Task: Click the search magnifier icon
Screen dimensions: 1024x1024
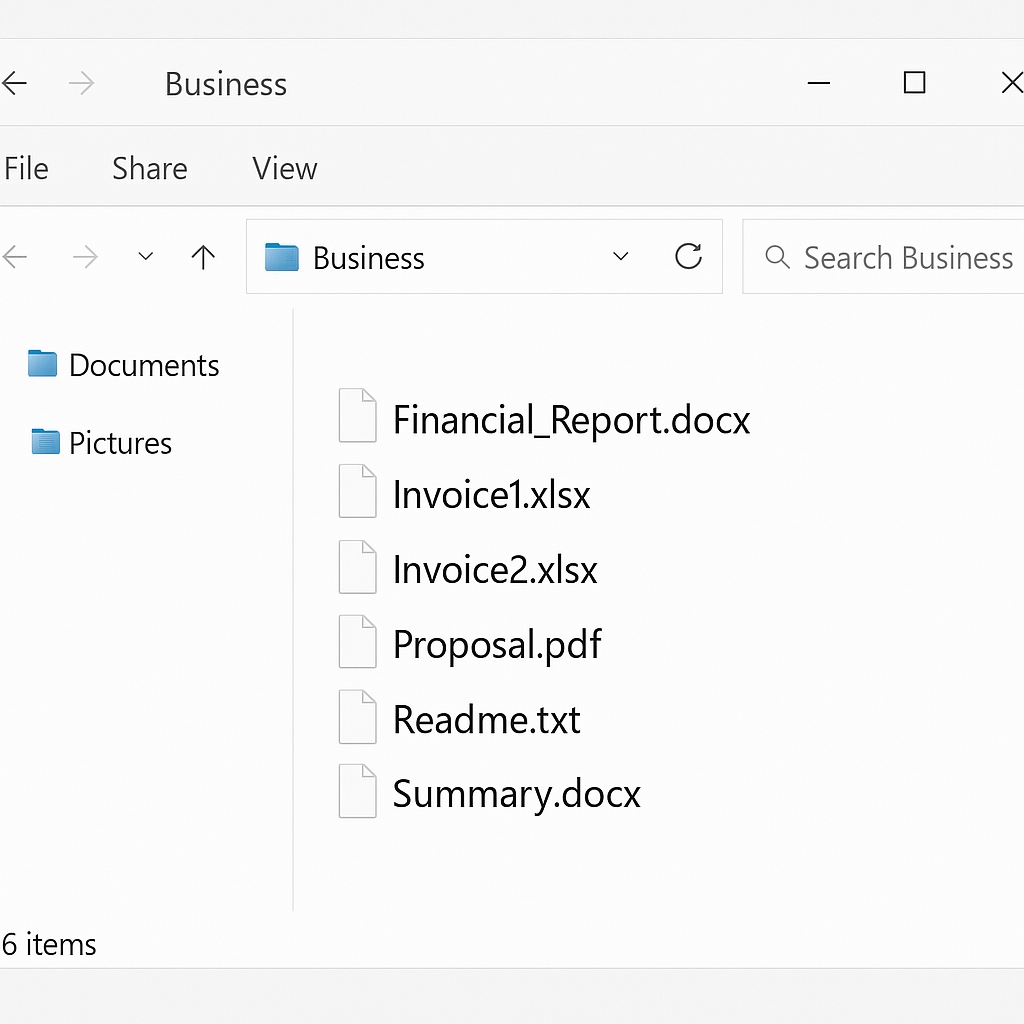Action: click(x=776, y=258)
